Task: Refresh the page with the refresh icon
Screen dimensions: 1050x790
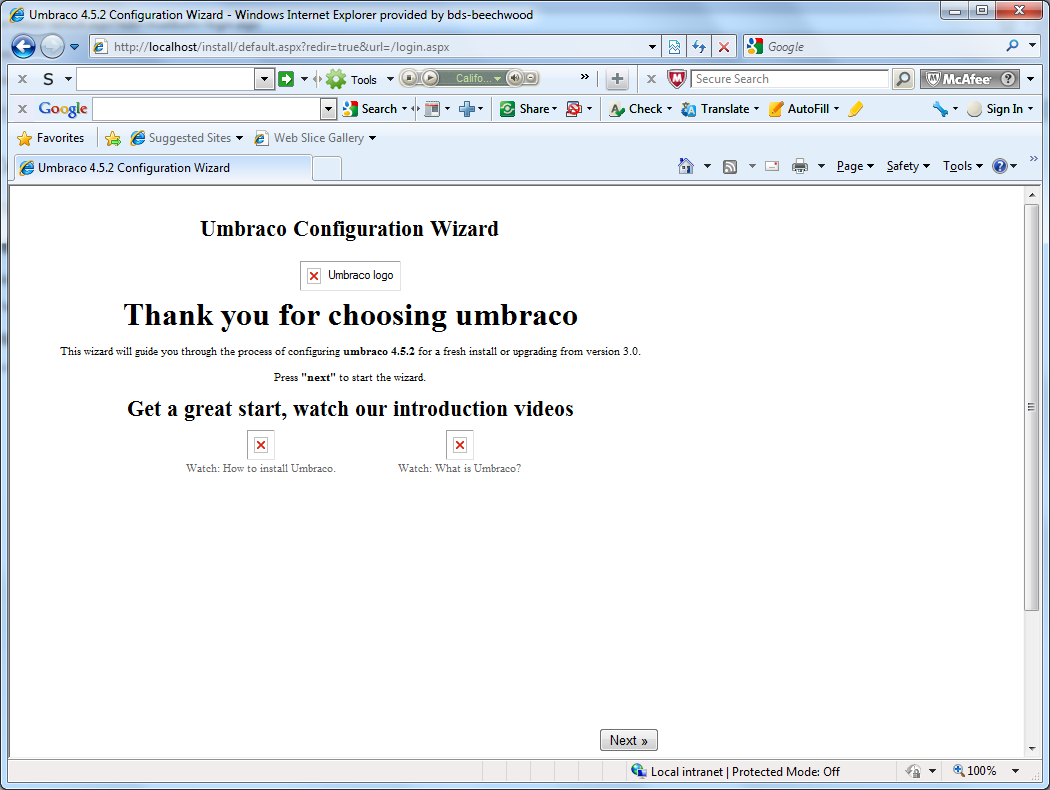Action: click(x=699, y=47)
